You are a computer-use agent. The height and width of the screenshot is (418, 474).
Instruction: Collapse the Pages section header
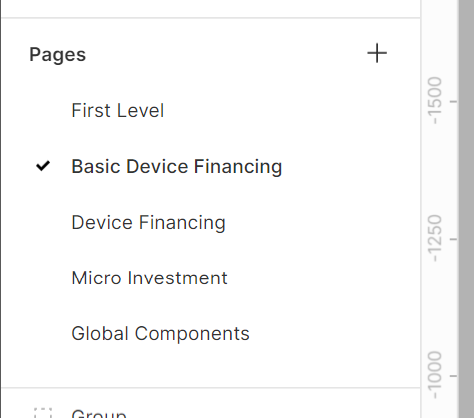(x=57, y=54)
